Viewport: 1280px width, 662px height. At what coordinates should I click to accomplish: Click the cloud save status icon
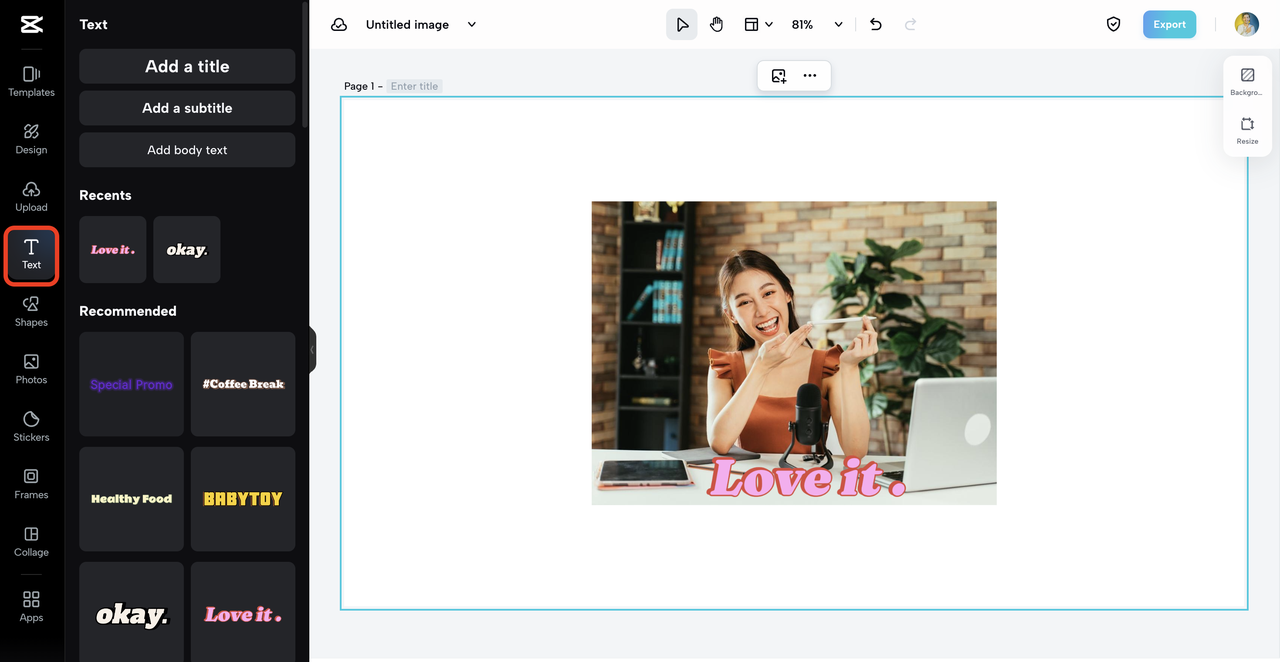point(339,25)
